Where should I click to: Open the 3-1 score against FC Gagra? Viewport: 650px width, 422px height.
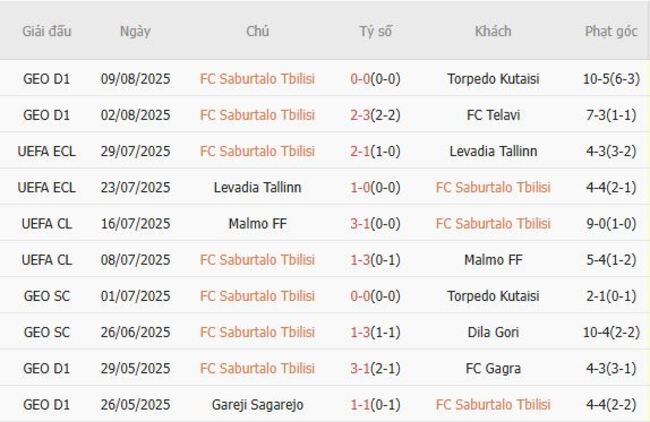[361, 368]
